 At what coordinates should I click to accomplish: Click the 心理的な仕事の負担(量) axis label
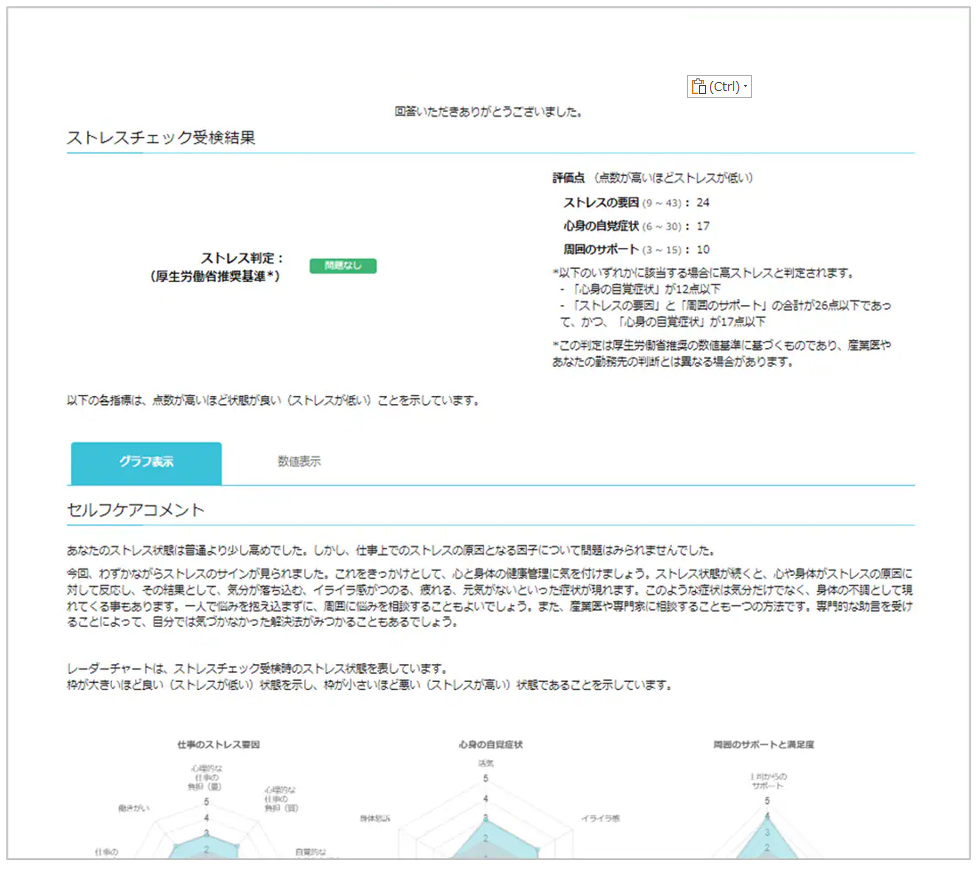point(206,777)
